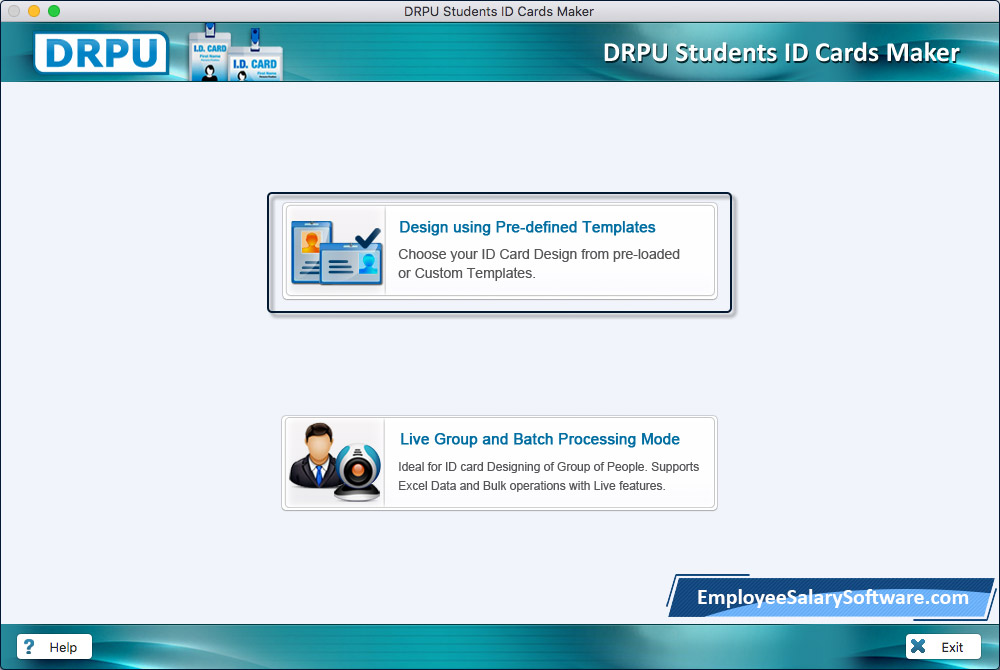1000x670 pixels.
Task: Click the Help button
Action: click(x=54, y=646)
